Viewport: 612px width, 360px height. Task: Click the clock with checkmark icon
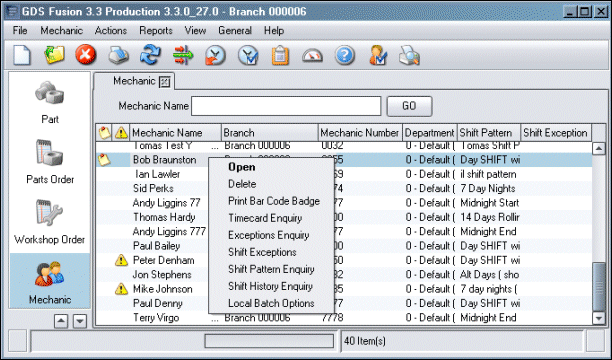[248, 55]
